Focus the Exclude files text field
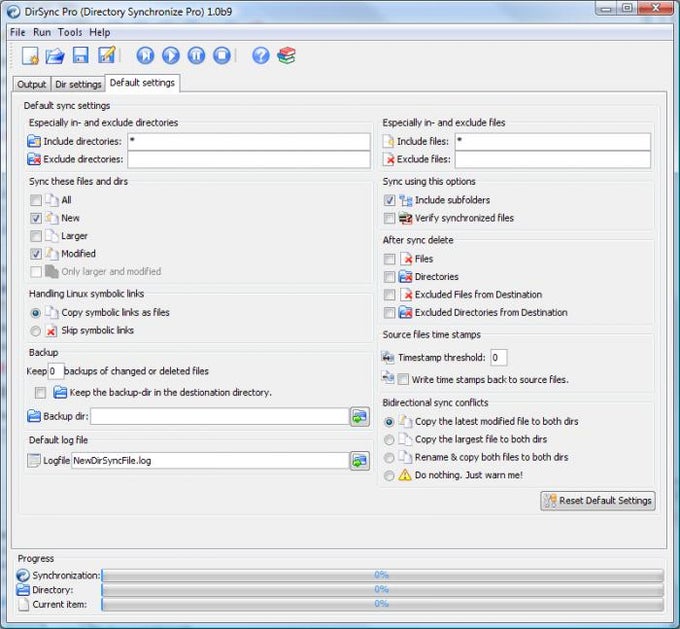This screenshot has height=629, width=680. tap(552, 159)
